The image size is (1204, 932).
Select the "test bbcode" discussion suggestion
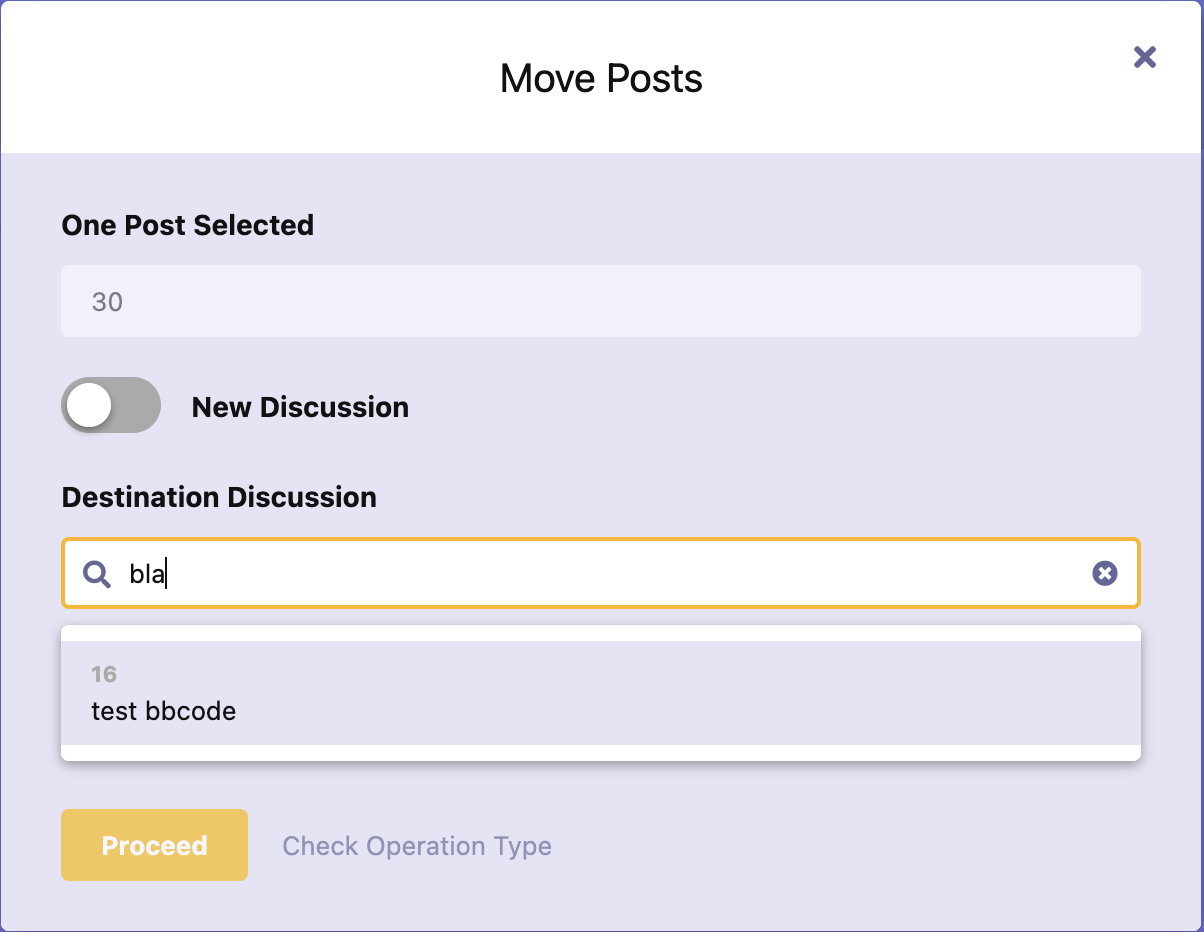(x=164, y=711)
